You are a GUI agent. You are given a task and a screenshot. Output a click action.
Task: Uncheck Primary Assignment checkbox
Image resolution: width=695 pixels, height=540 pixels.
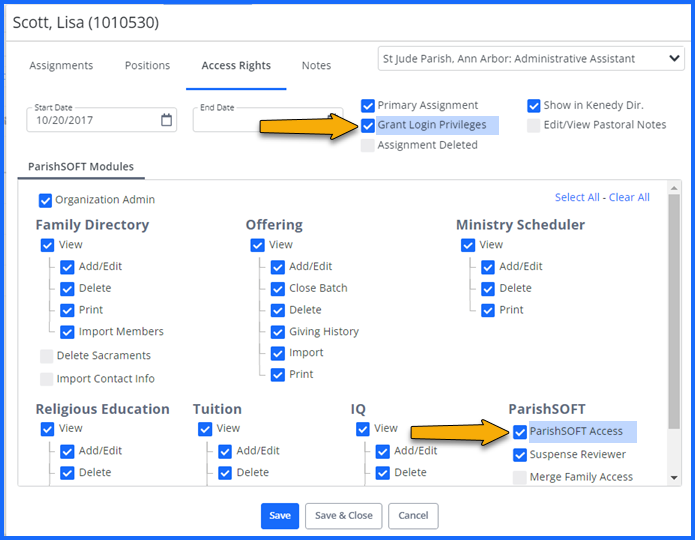click(368, 106)
